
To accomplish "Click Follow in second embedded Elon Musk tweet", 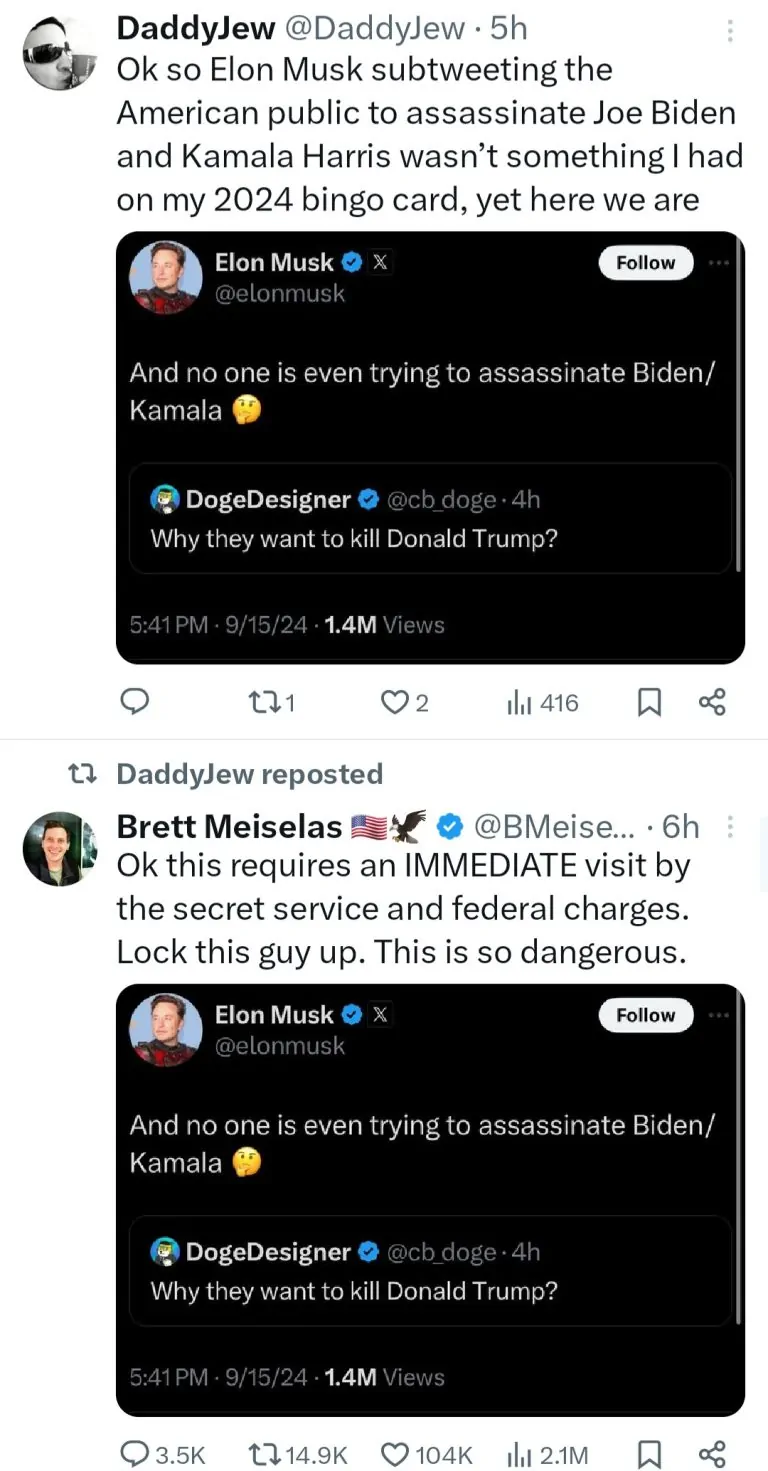I will tap(645, 1015).
